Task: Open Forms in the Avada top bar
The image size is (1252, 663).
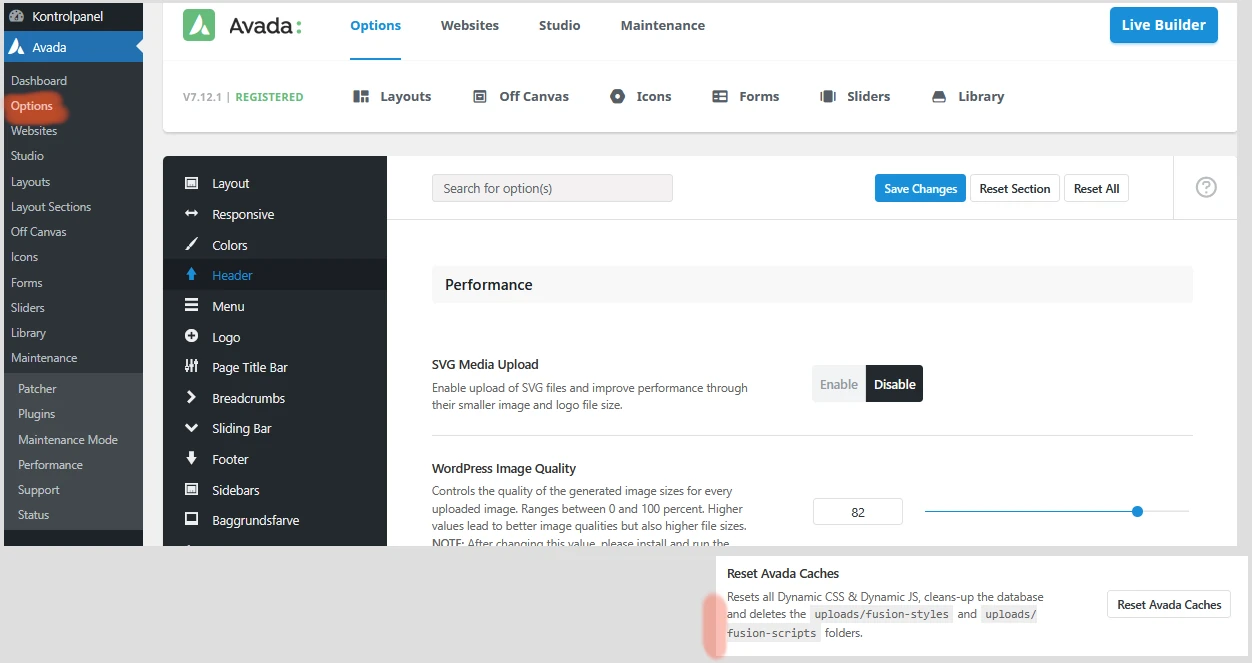Action: tap(746, 96)
